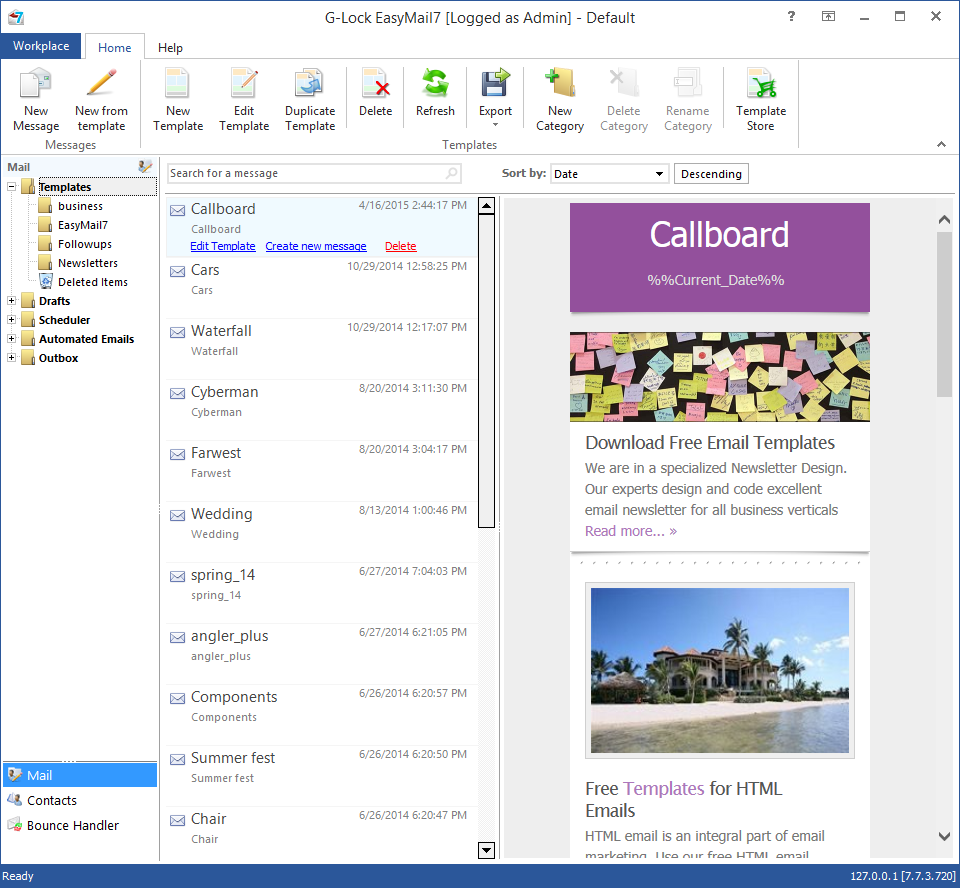Click the Contacts icon in the navigation pane
The width and height of the screenshot is (960, 888).
pyautogui.click(x=15, y=800)
